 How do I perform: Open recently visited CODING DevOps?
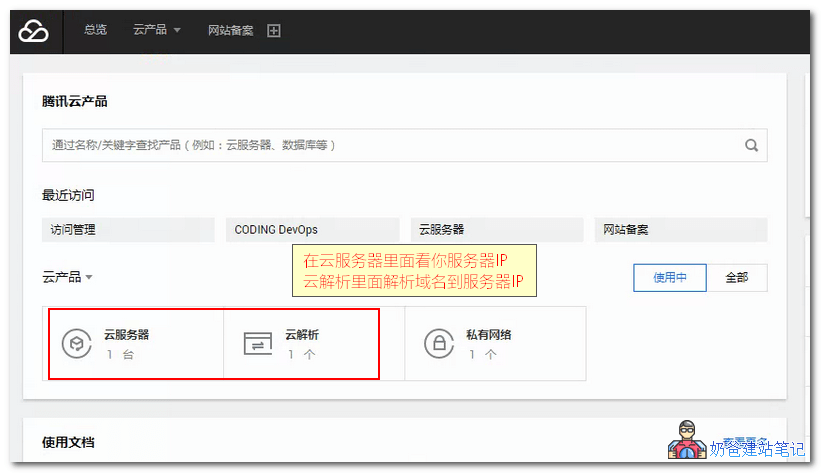313,229
